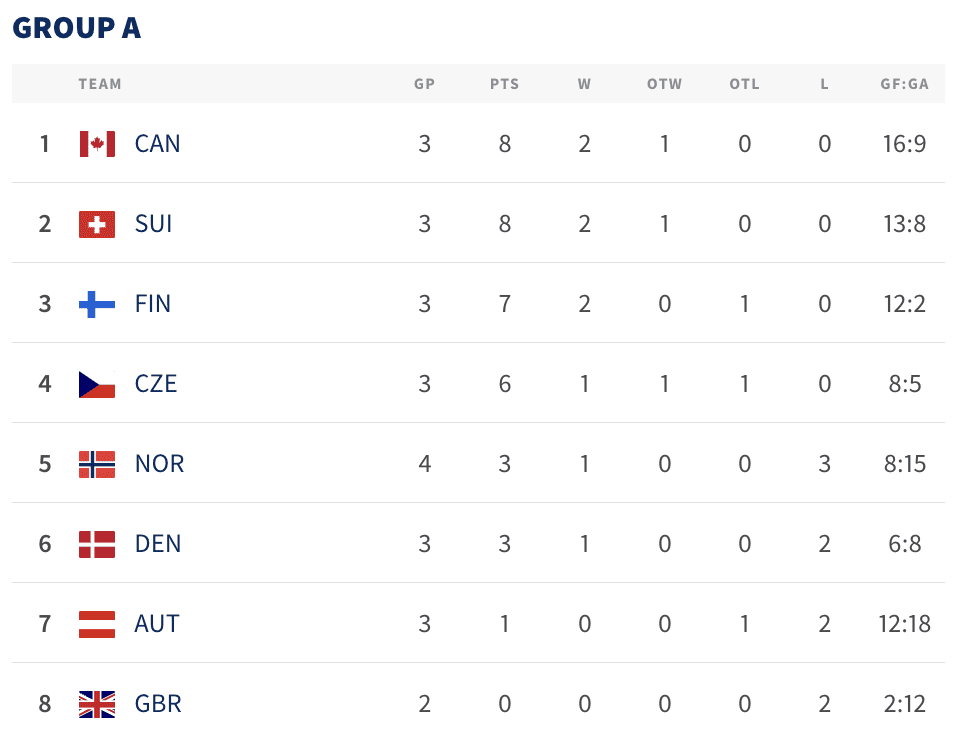
Task: Click the Norway flag icon
Action: coord(97,464)
